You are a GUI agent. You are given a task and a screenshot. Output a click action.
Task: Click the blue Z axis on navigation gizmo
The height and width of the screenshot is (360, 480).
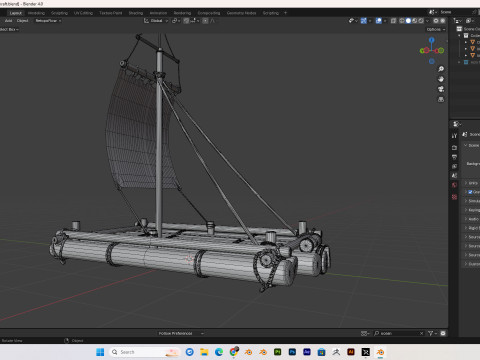click(x=432, y=40)
